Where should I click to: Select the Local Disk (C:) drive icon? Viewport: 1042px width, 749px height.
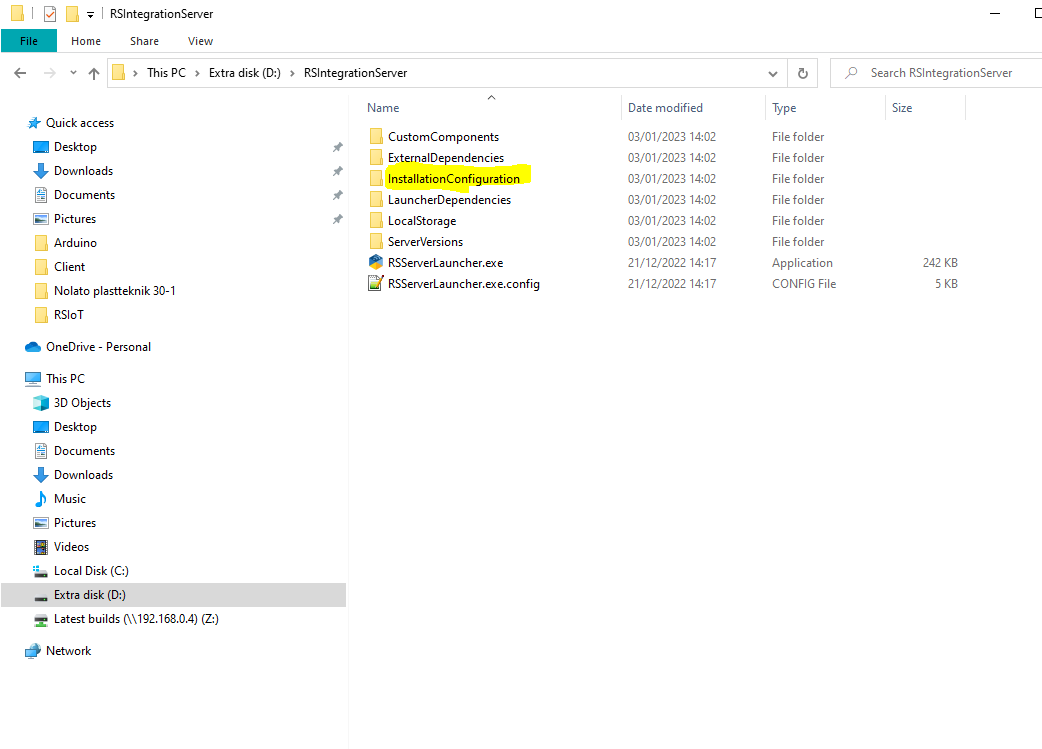[41, 571]
